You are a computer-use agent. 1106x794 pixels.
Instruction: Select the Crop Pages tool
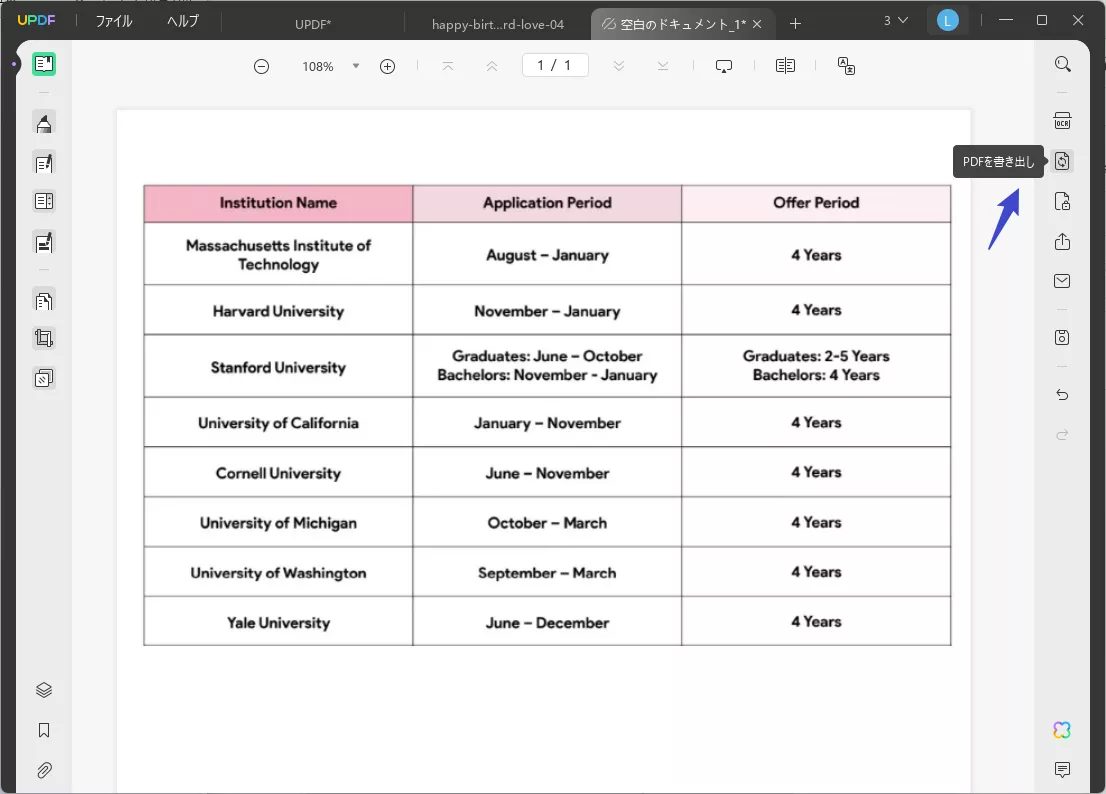point(44,338)
